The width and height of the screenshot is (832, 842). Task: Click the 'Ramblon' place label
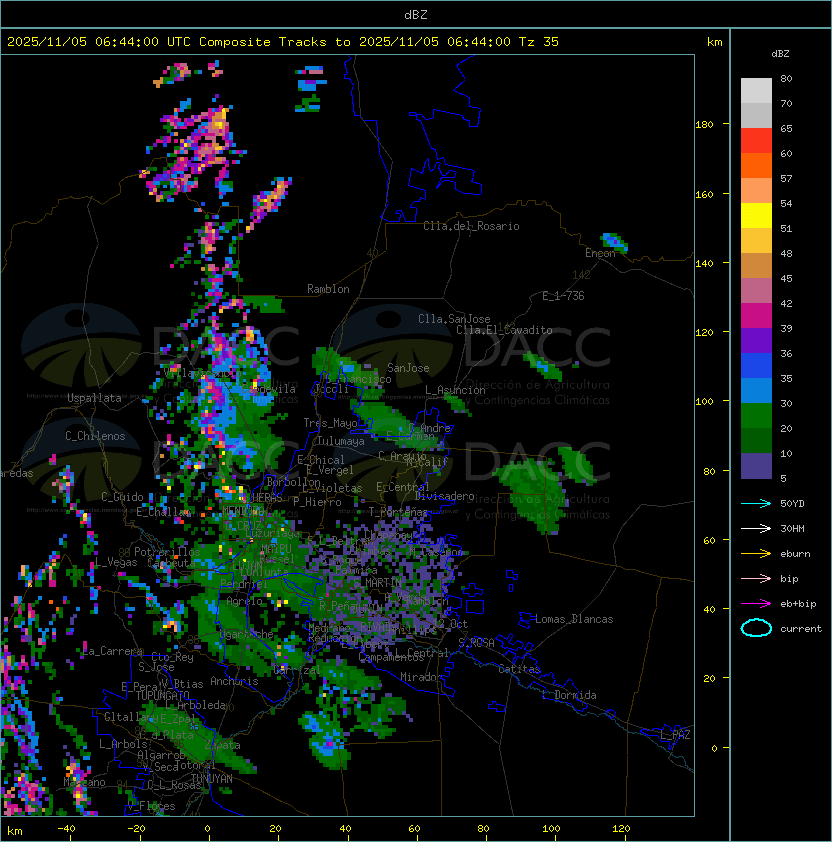pyautogui.click(x=328, y=289)
